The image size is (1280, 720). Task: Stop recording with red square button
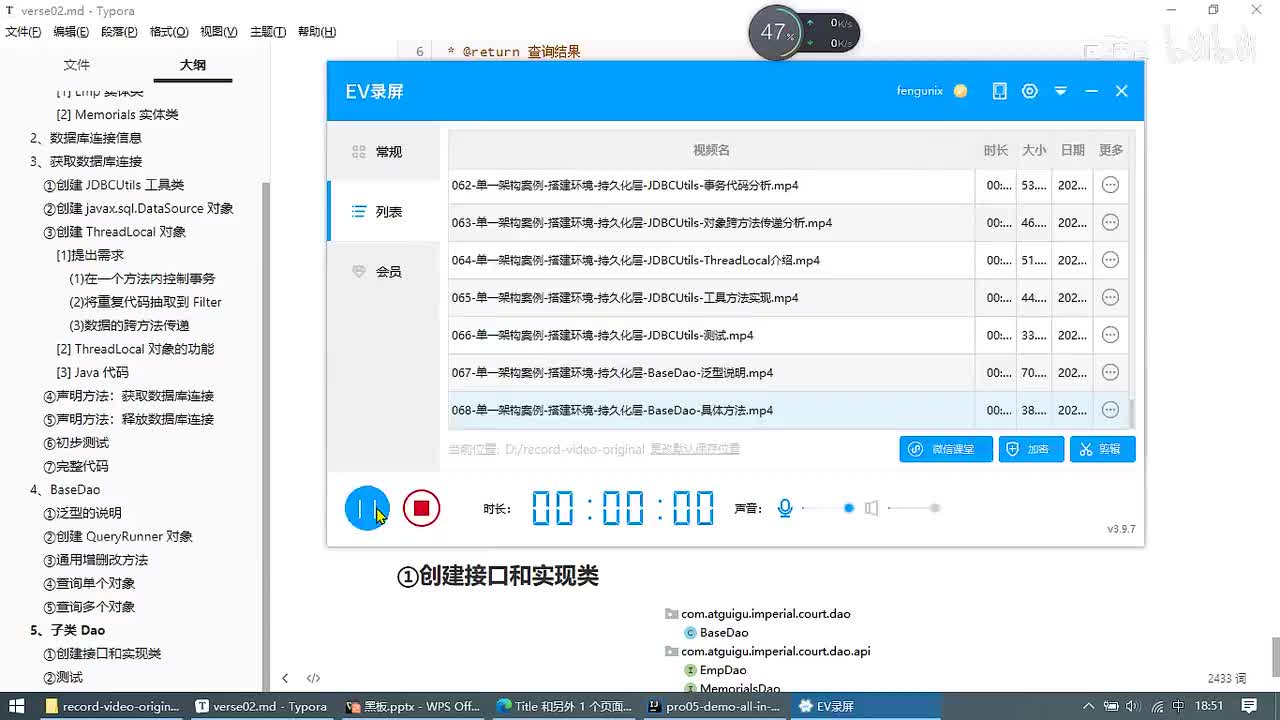click(x=421, y=508)
